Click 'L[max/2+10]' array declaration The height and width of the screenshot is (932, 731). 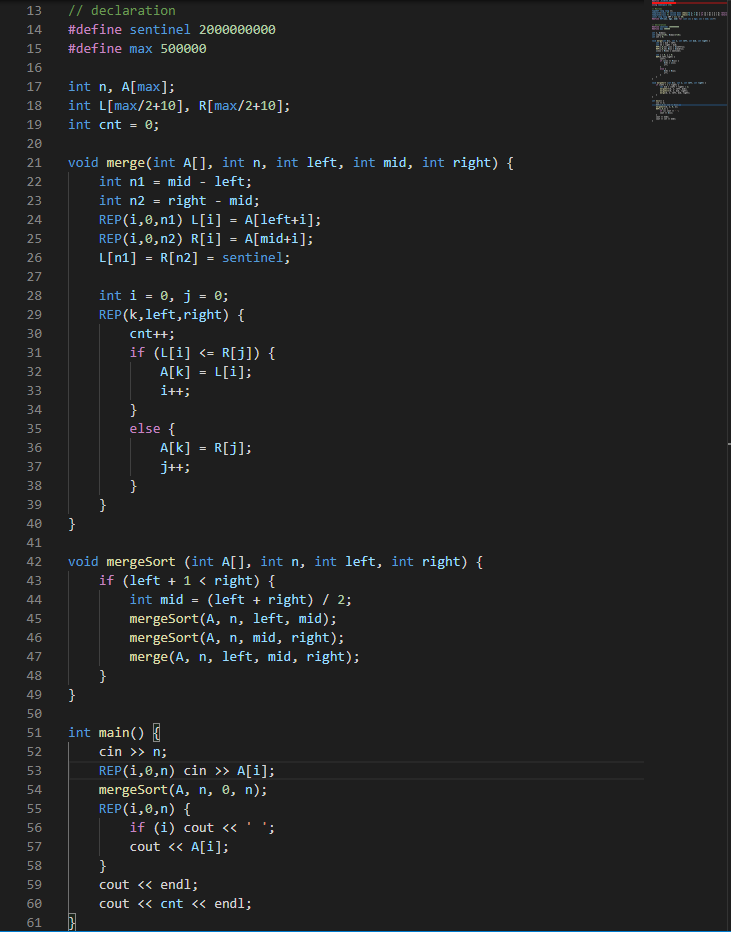pyautogui.click(x=144, y=106)
